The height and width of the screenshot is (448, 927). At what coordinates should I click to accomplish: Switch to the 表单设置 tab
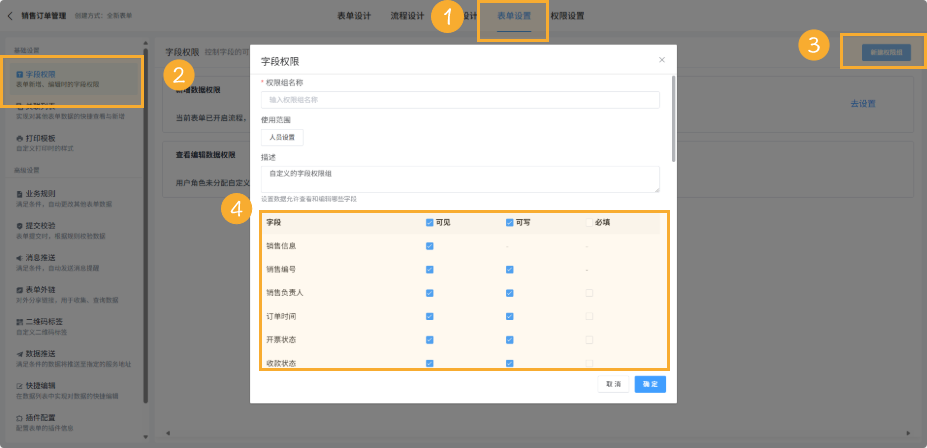click(x=514, y=16)
